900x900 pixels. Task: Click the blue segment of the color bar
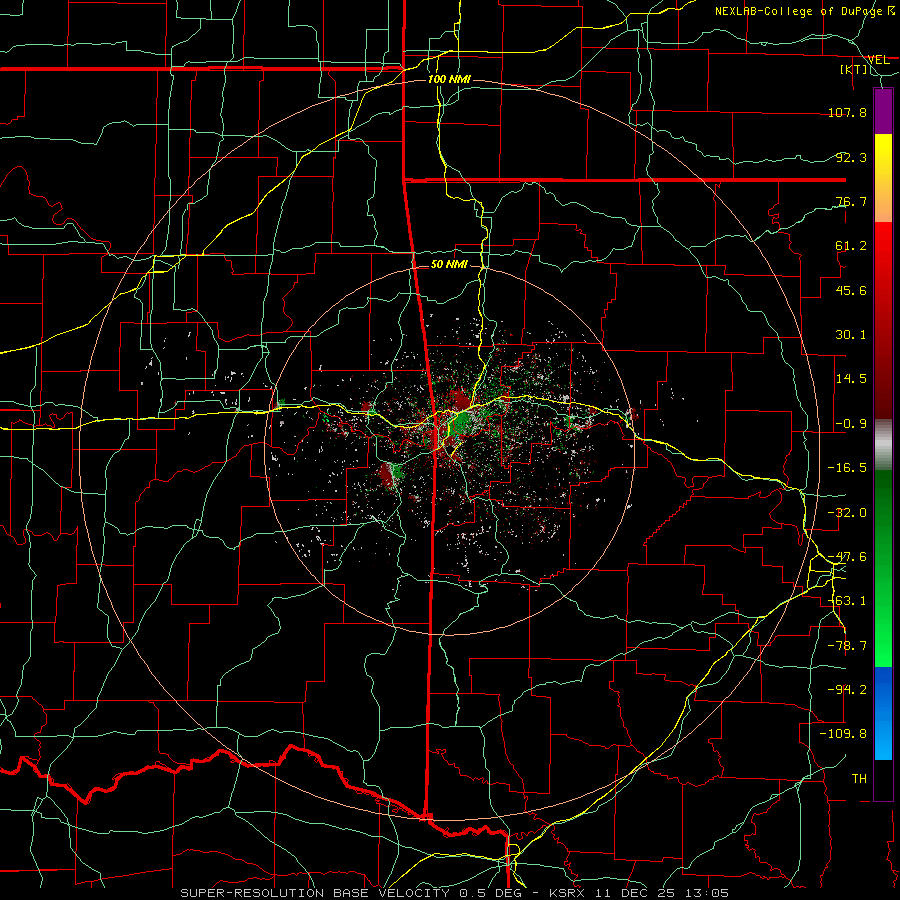click(x=883, y=713)
